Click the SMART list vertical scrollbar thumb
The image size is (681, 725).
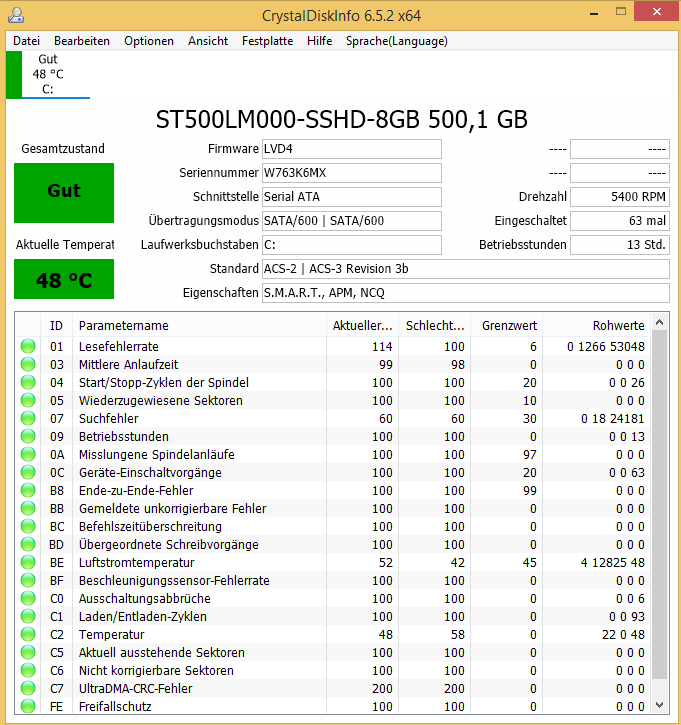[x=660, y=504]
